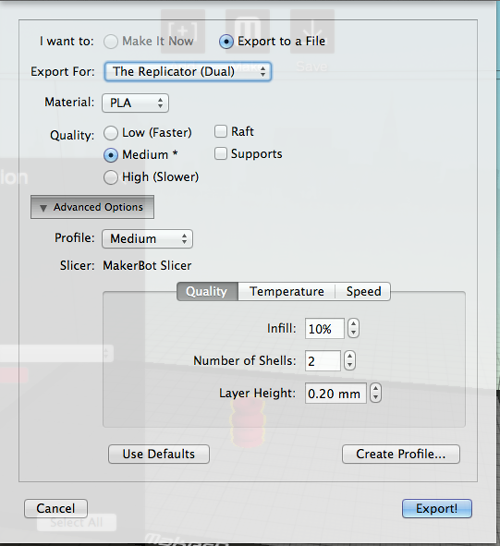Switch to the Temperature tab

pos(287,291)
